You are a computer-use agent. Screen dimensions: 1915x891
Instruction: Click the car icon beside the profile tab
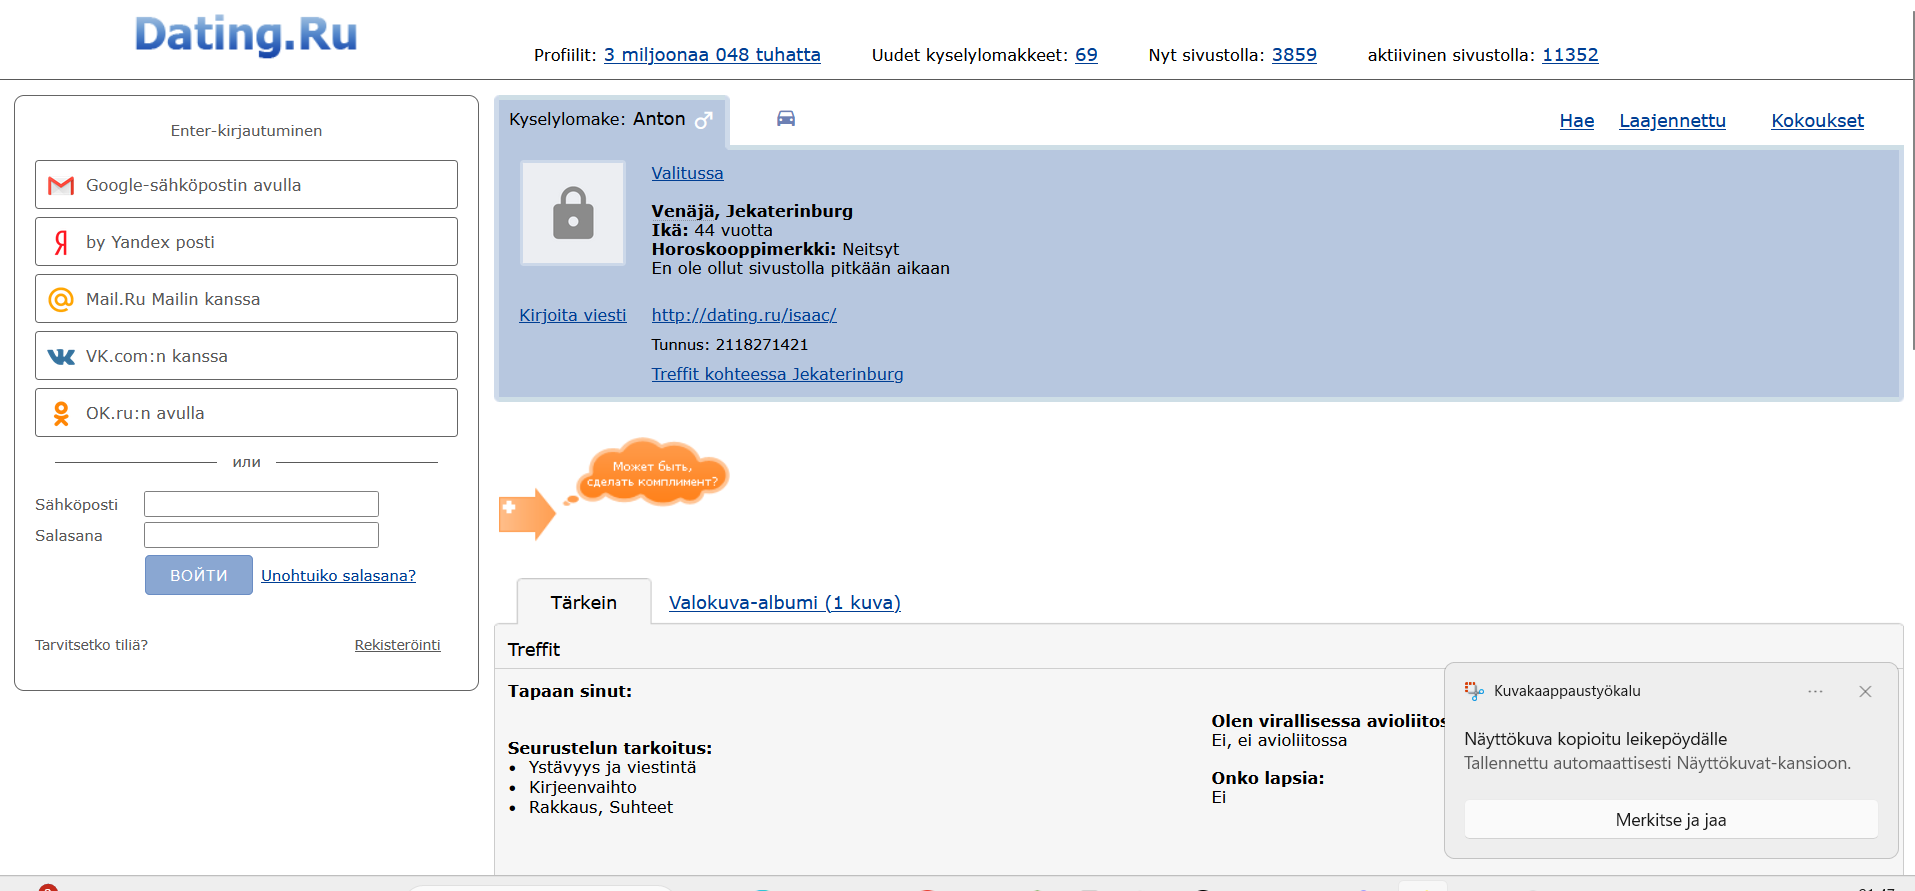click(786, 119)
